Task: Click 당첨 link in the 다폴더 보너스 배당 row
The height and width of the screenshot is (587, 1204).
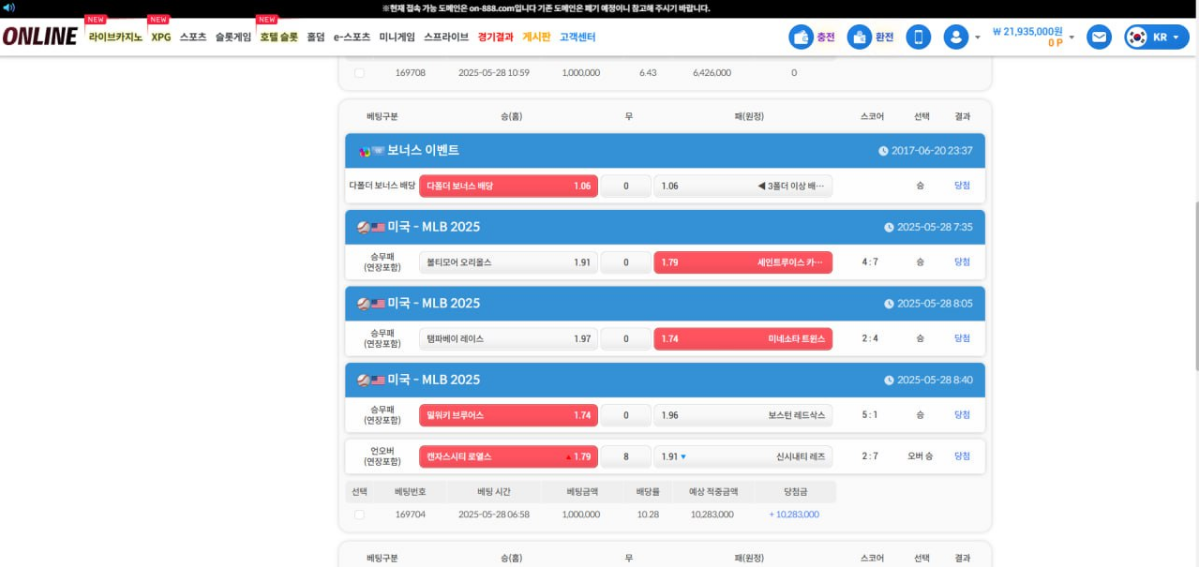Action: pos(962,186)
